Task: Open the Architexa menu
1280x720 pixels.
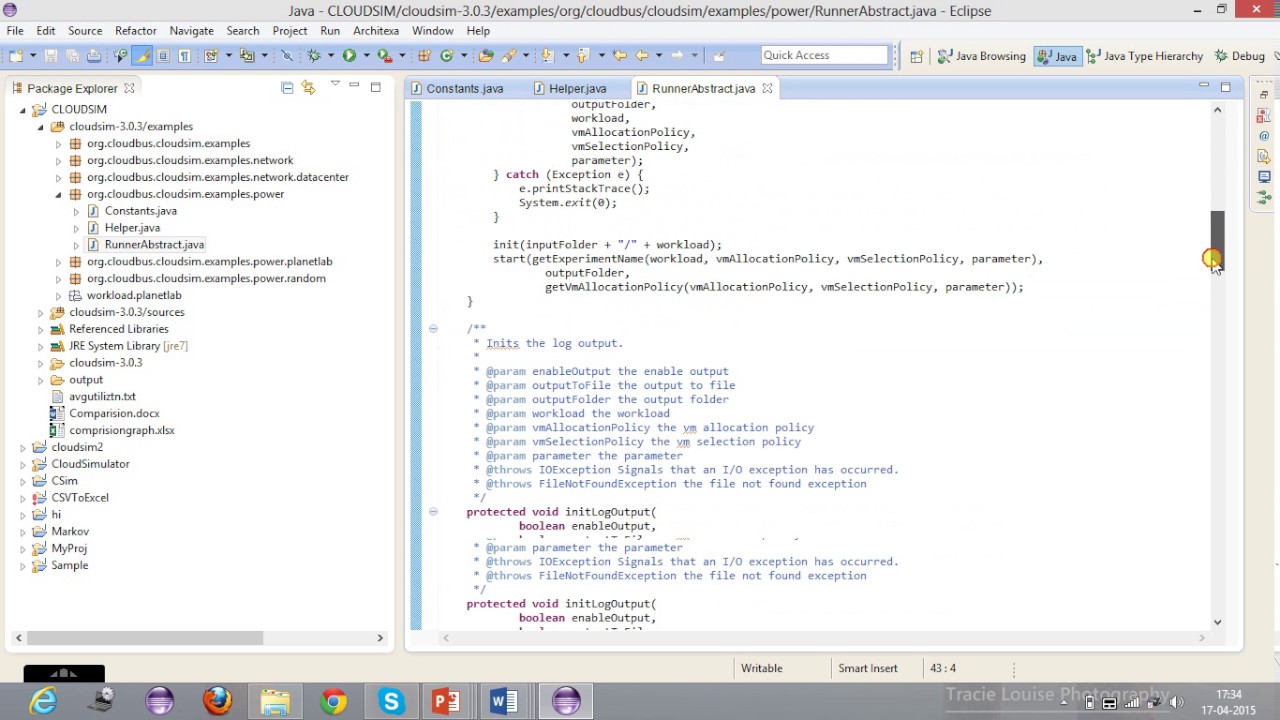Action: tap(376, 31)
